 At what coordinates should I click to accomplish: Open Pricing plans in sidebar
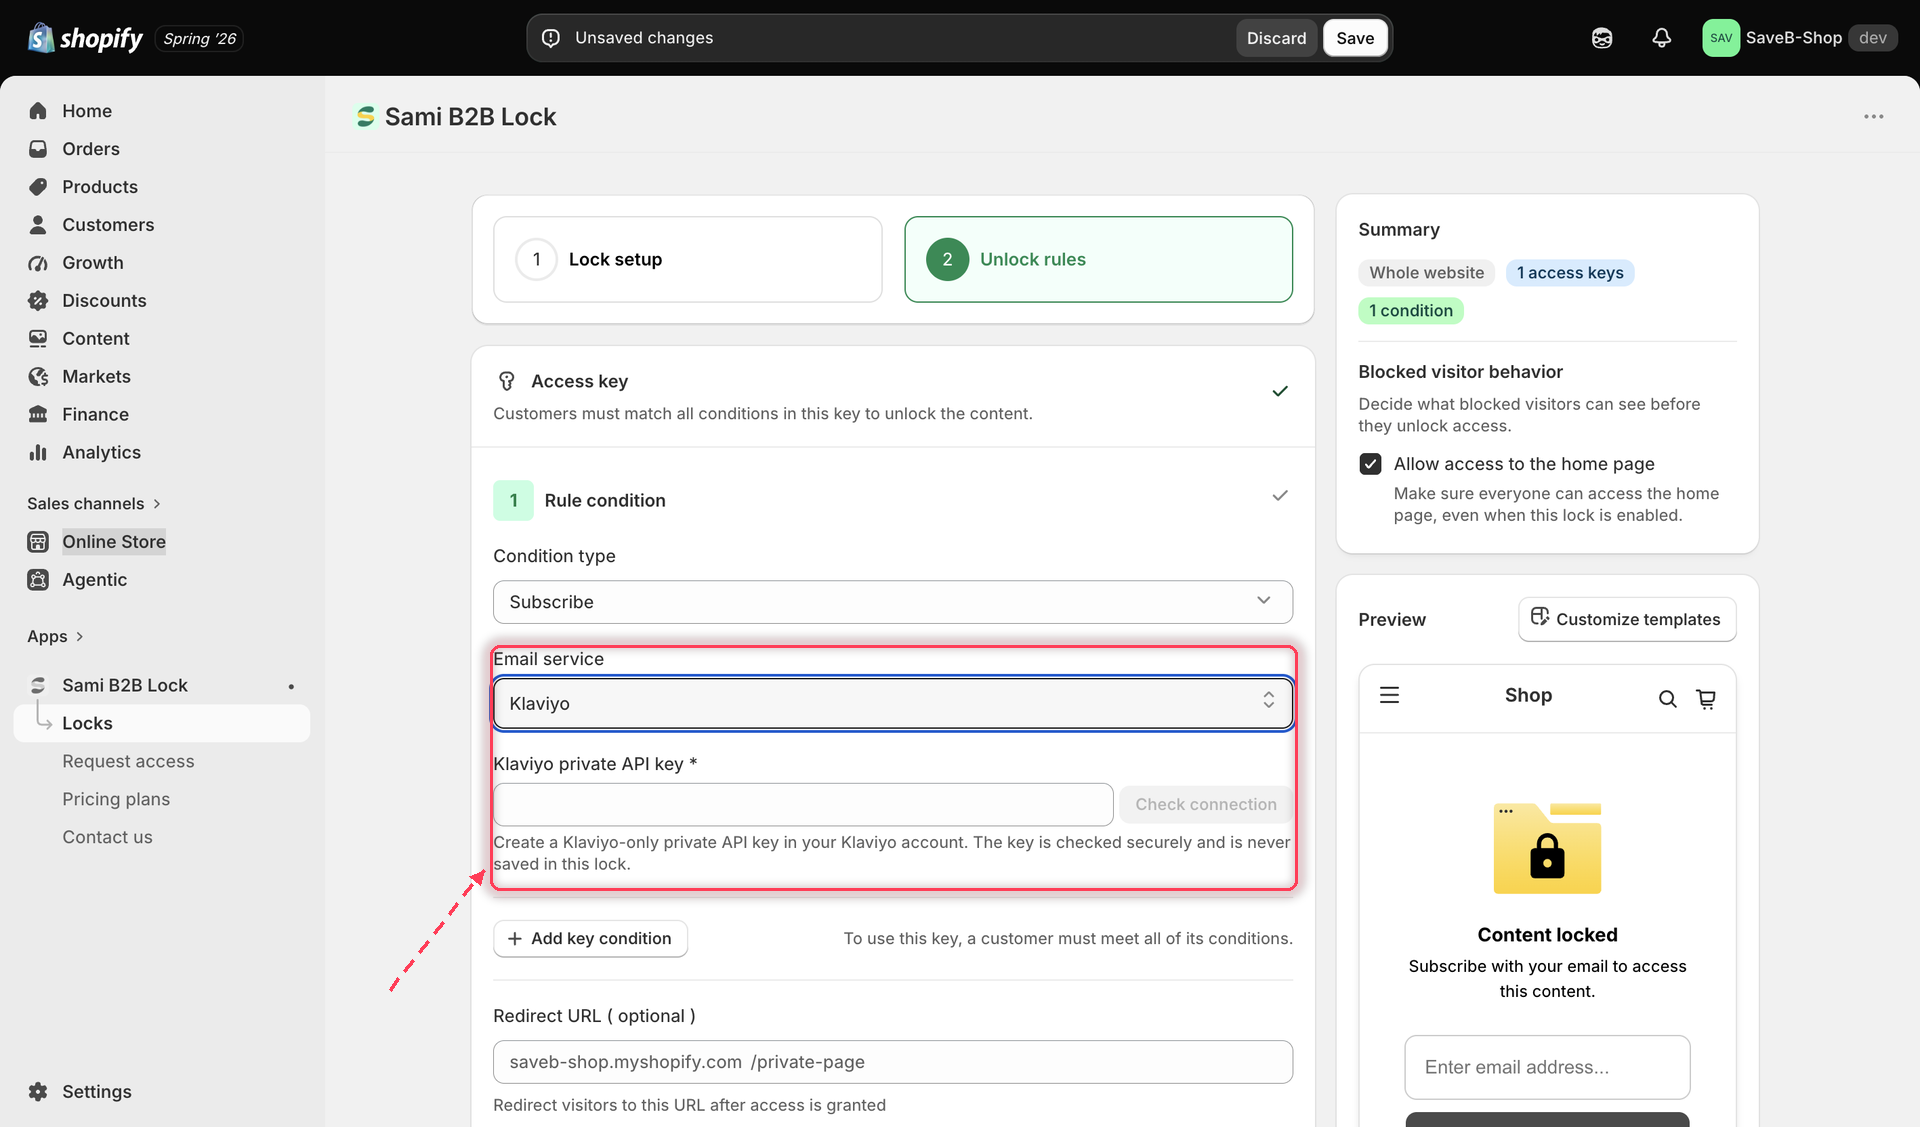pos(116,800)
